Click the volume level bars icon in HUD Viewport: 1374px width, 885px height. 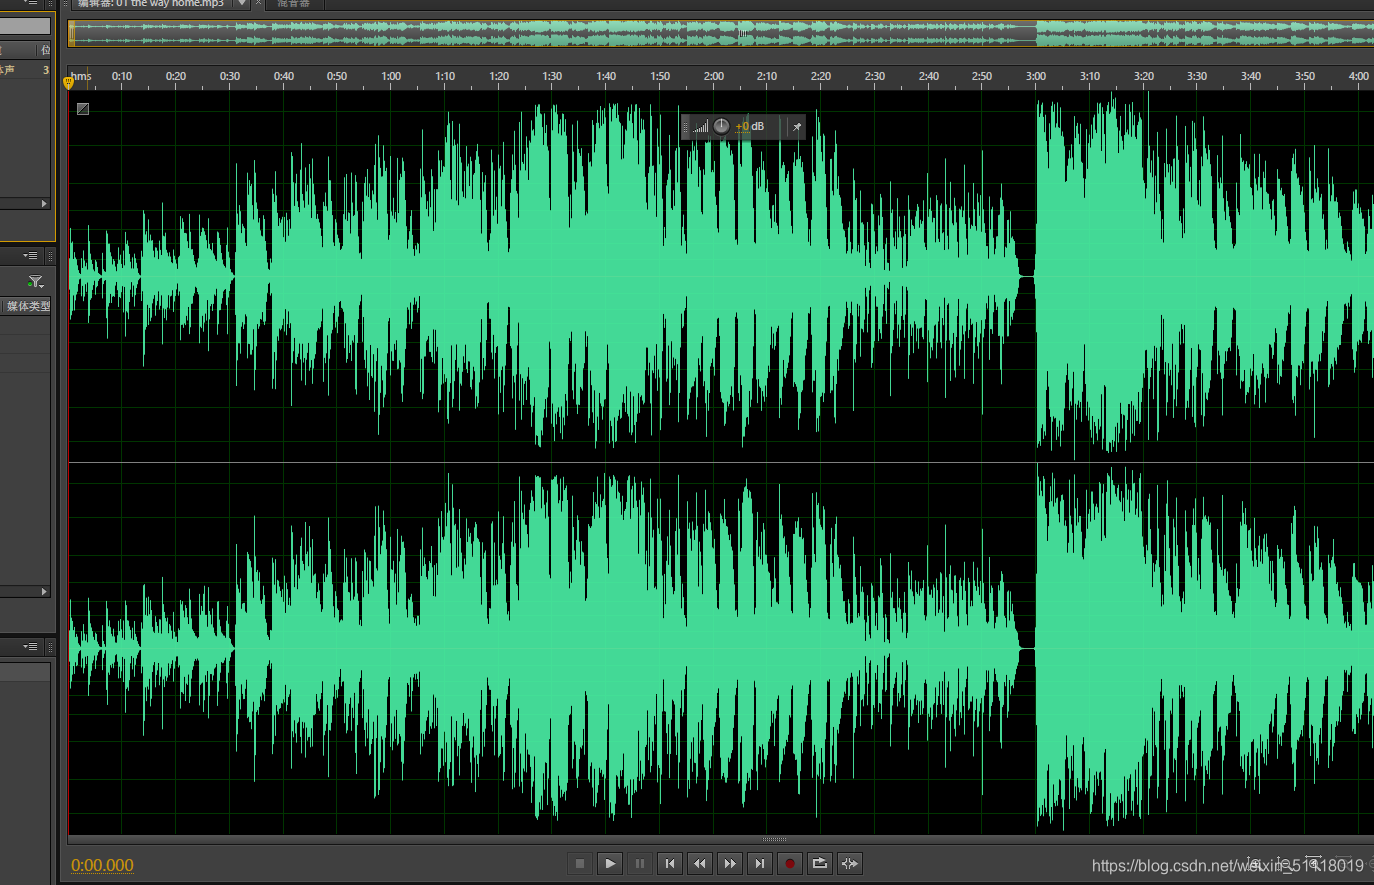point(700,127)
